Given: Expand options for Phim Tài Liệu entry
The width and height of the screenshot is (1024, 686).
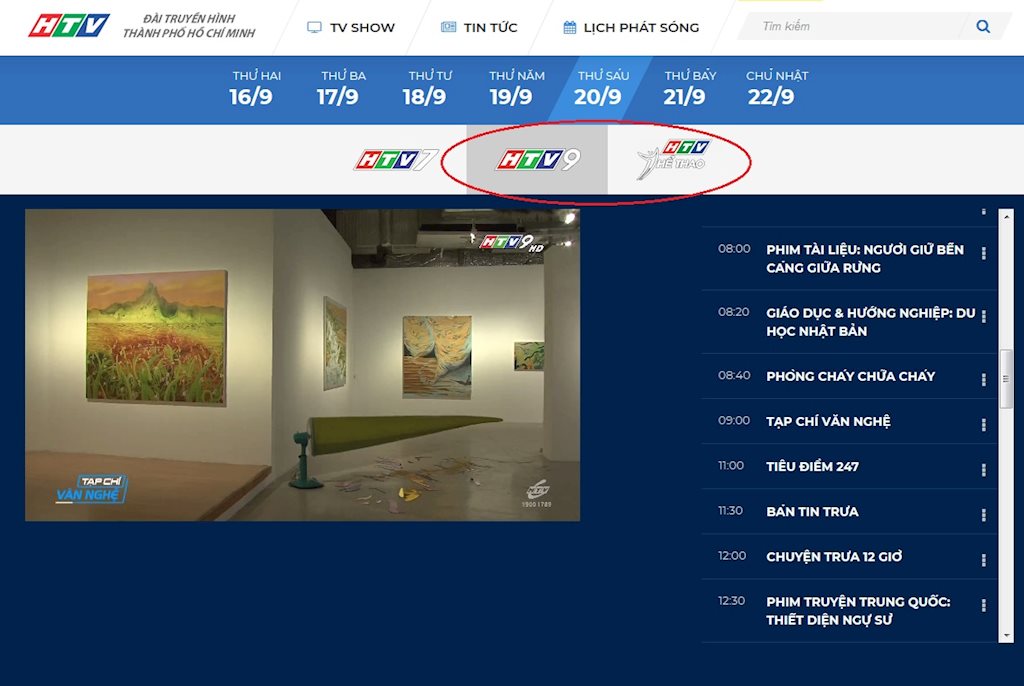Looking at the screenshot, I should [x=984, y=253].
